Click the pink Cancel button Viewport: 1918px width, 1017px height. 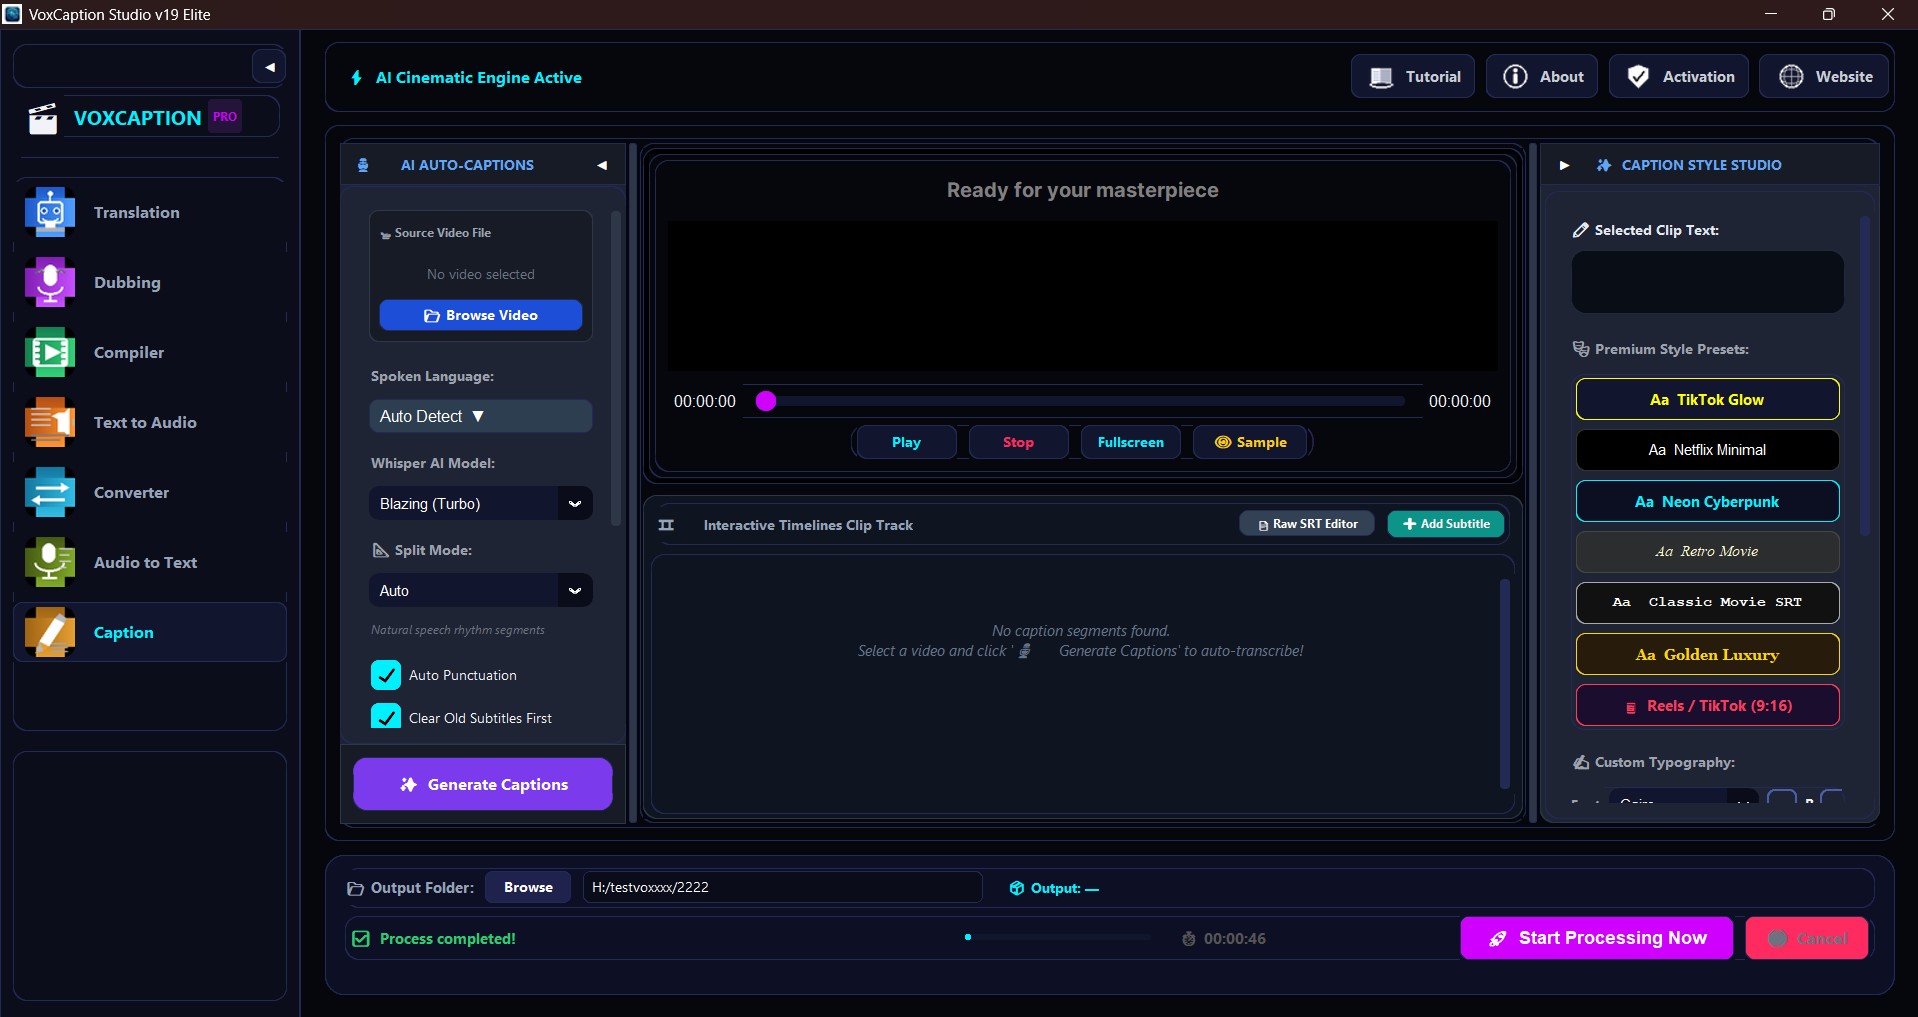(x=1807, y=938)
